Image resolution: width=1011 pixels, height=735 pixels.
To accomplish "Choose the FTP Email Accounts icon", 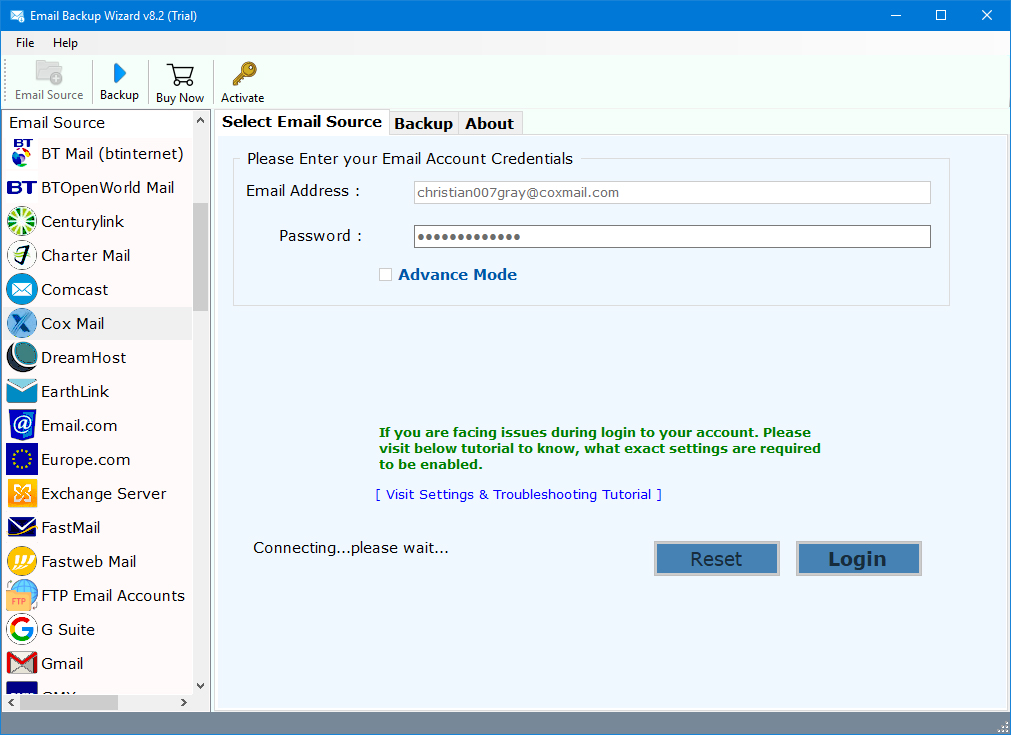I will [21, 596].
